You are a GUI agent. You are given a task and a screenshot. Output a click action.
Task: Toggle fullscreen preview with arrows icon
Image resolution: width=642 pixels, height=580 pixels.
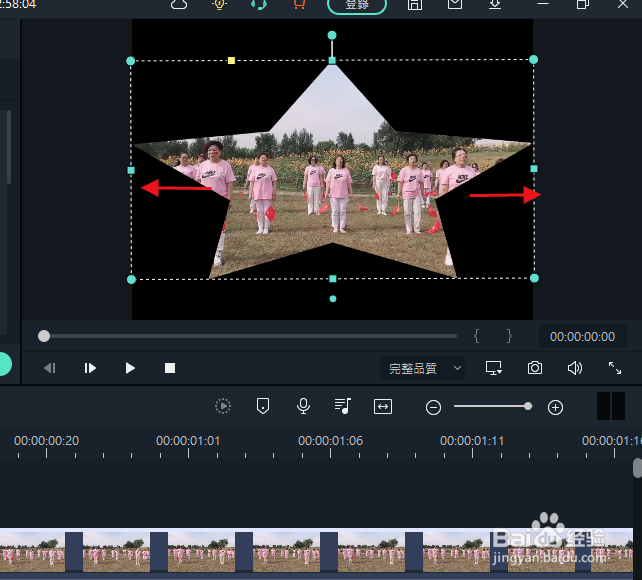click(x=615, y=368)
